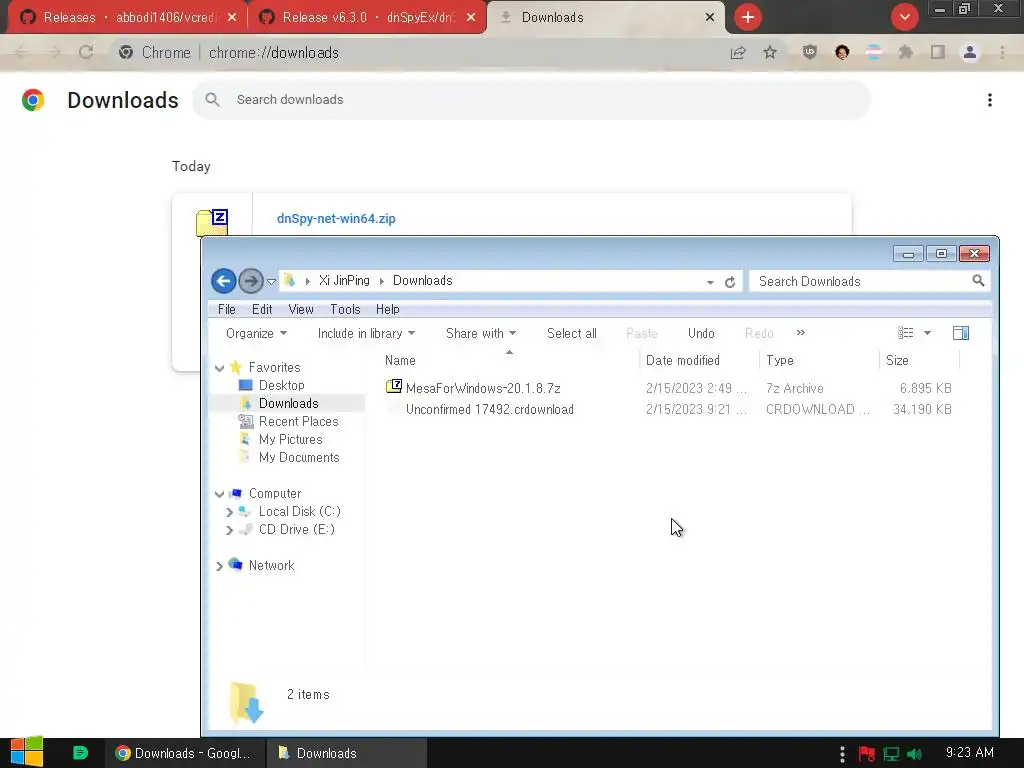
Task: Open the Downloads page more actions menu
Action: pyautogui.click(x=990, y=100)
